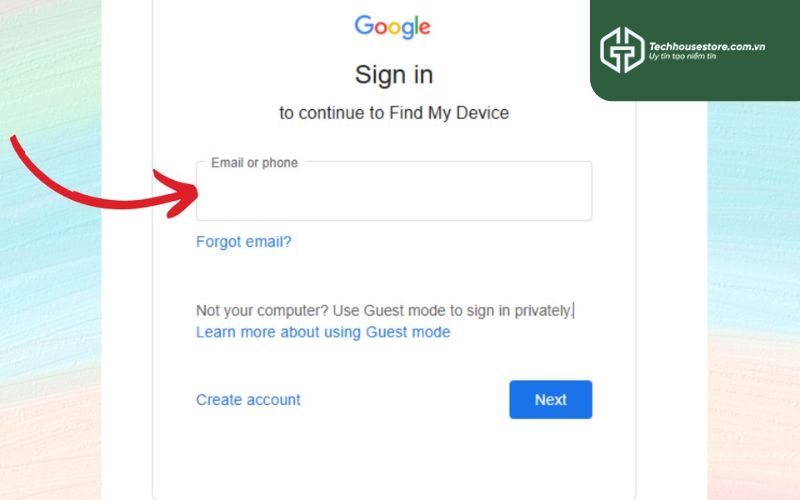Click the 'Not your computer?' guest mode text

pyautogui.click(x=384, y=310)
